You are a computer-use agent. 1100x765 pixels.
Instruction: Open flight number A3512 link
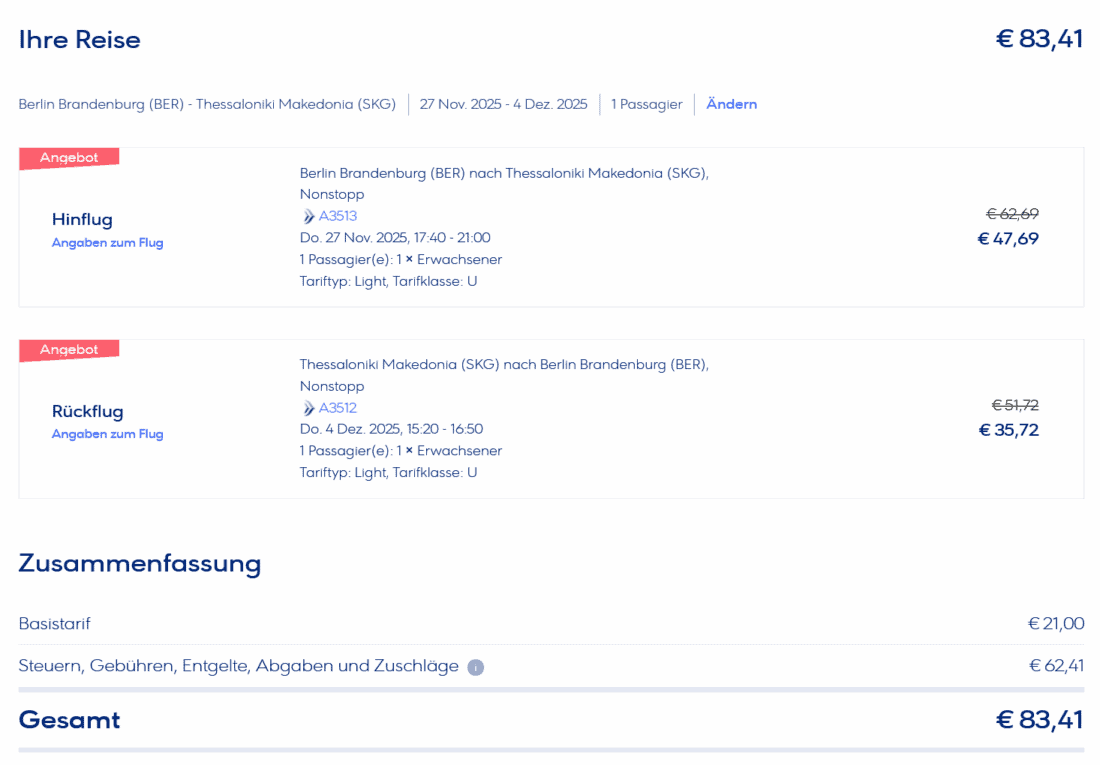pyautogui.click(x=337, y=408)
